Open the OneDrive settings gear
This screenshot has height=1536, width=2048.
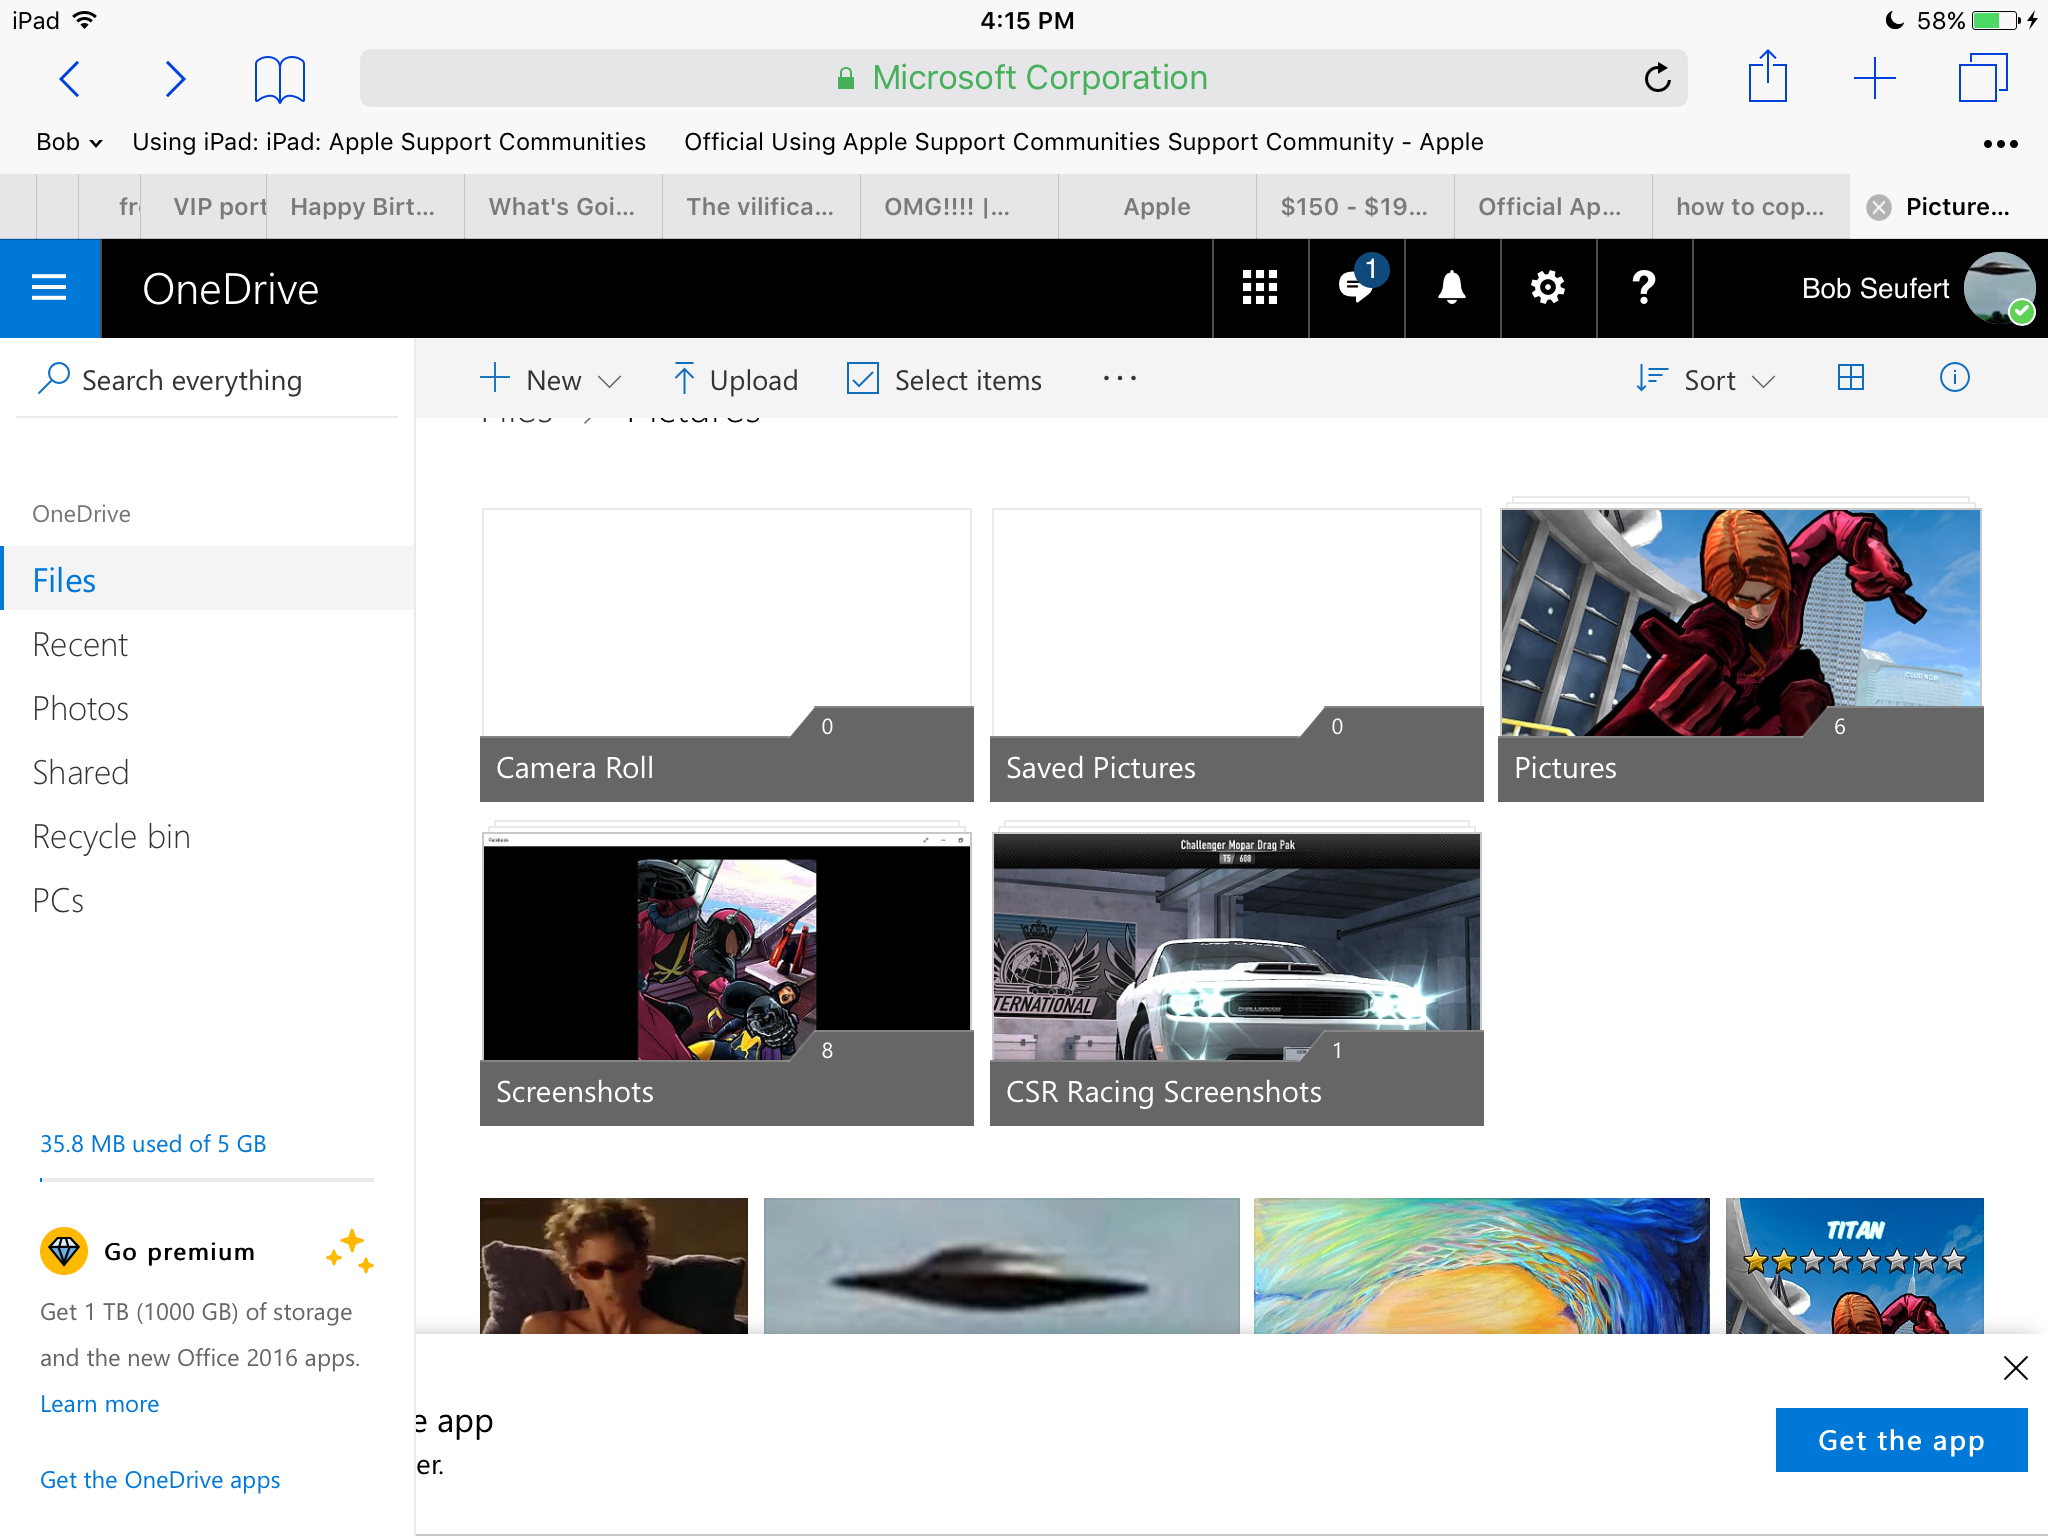(x=1547, y=288)
